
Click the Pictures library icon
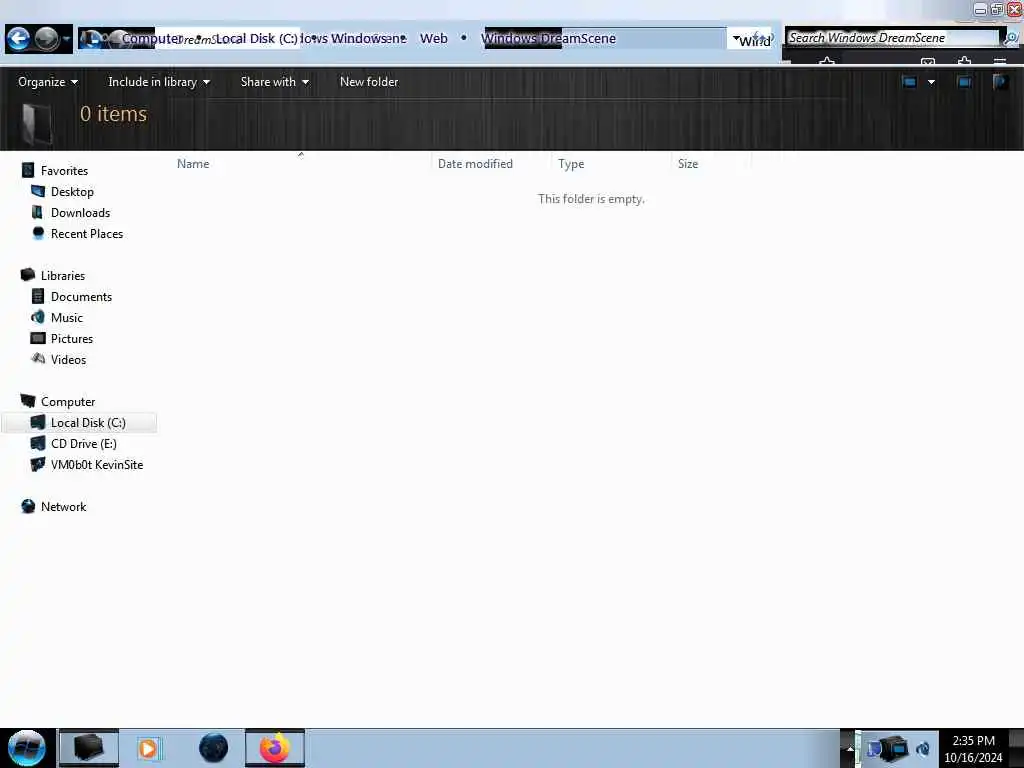click(38, 338)
